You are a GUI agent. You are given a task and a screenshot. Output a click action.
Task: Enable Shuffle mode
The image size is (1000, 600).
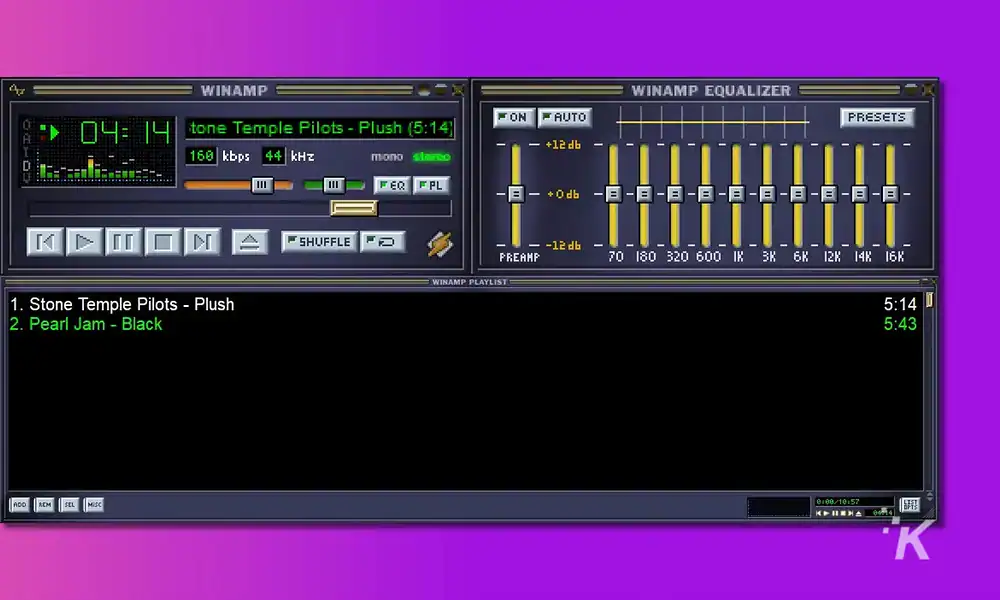pos(318,241)
